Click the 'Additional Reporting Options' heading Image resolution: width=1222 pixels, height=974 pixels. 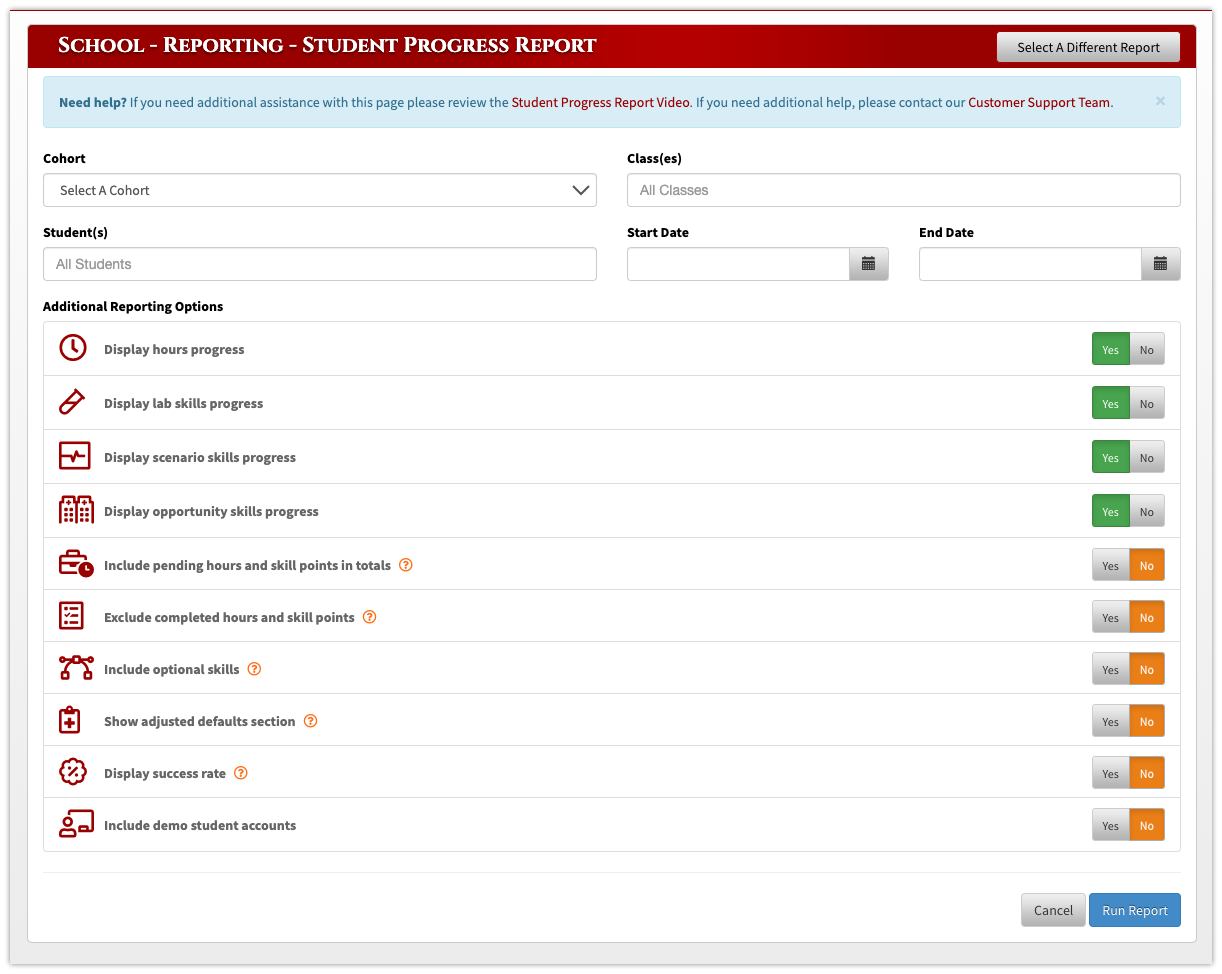coord(133,307)
